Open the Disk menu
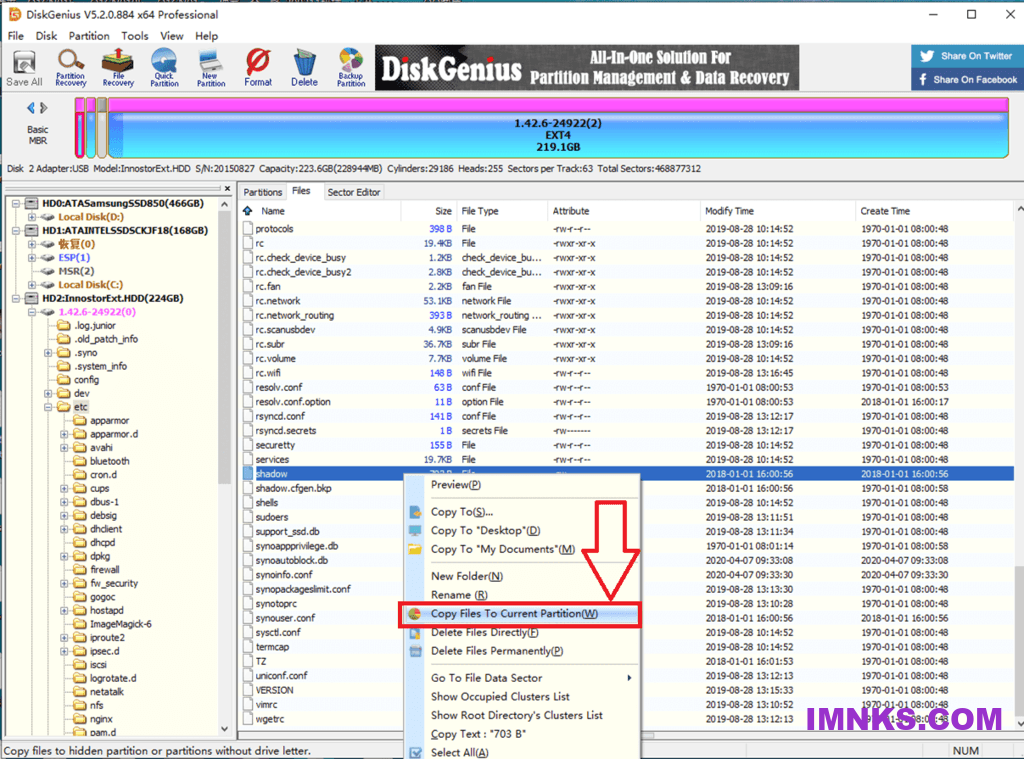The width and height of the screenshot is (1024, 759). (46, 36)
